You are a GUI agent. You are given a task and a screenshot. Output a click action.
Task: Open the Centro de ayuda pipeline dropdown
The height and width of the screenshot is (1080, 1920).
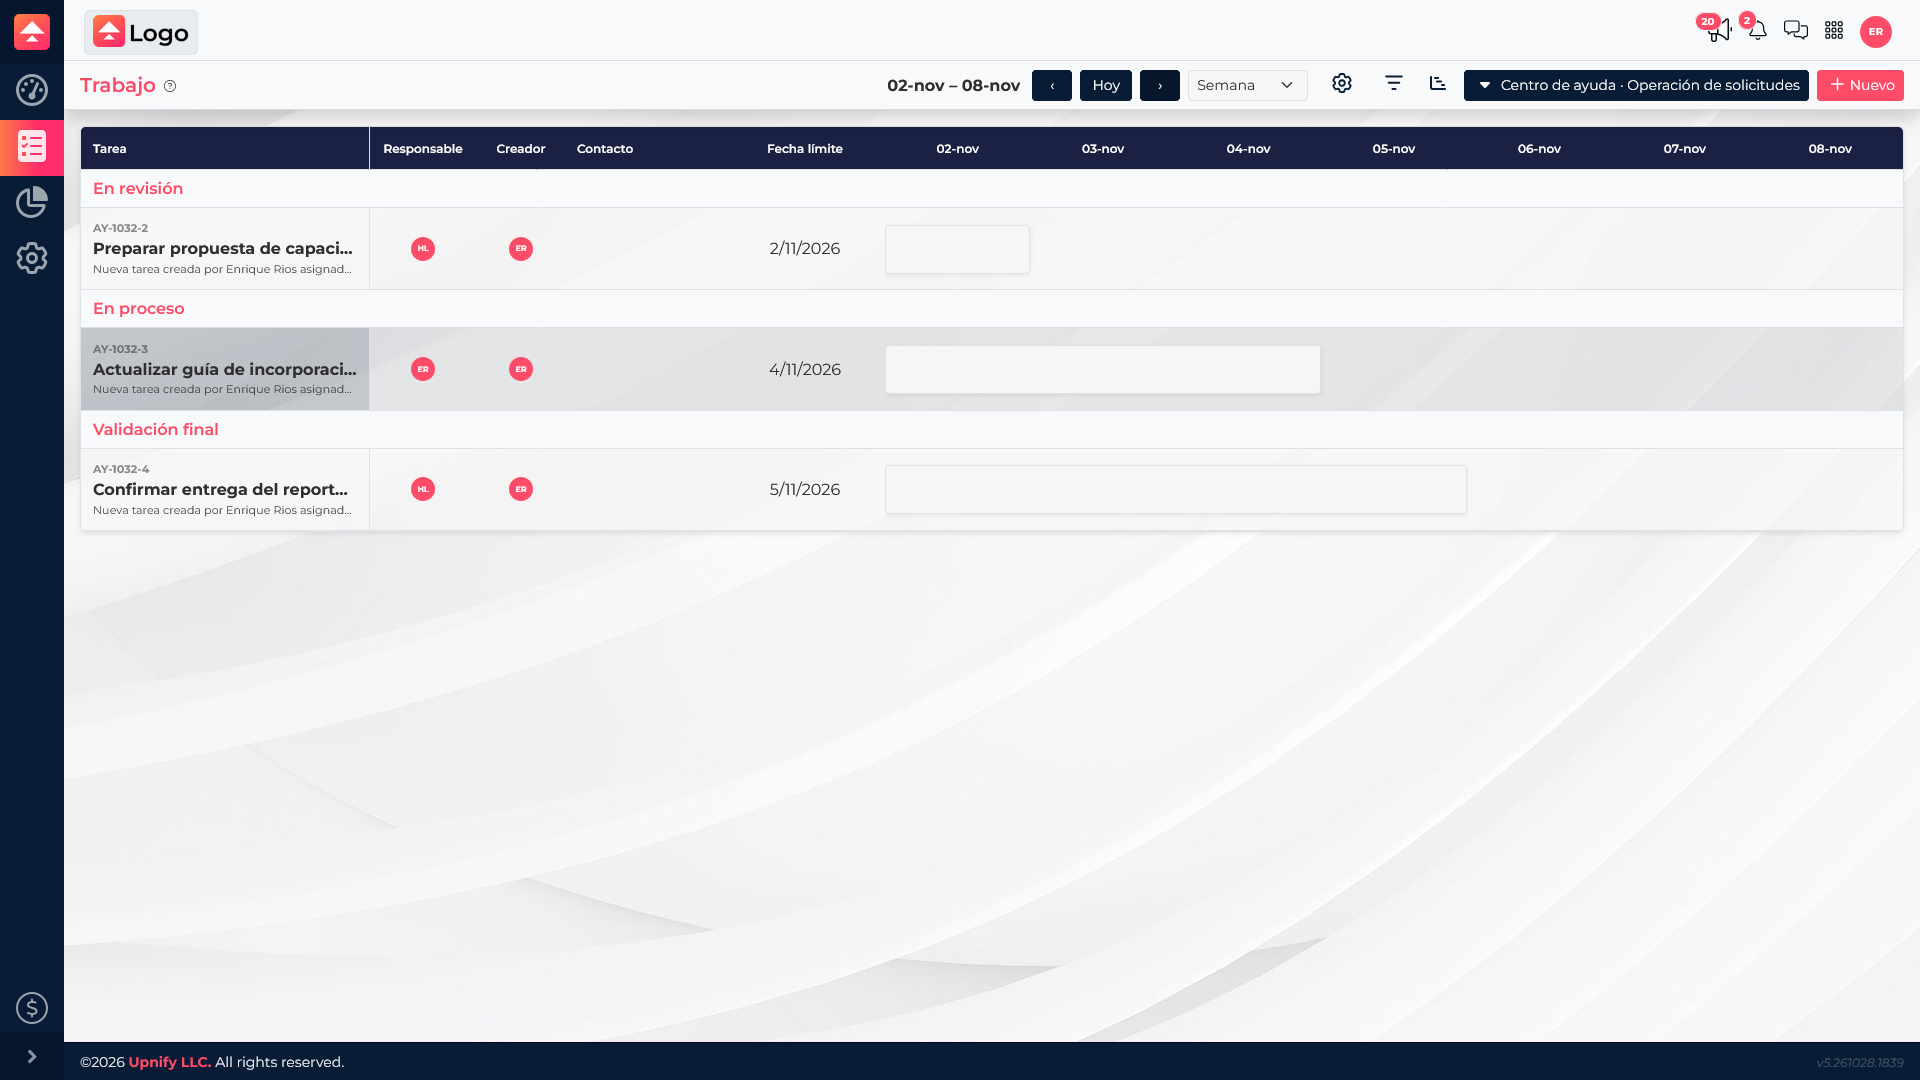pos(1636,86)
